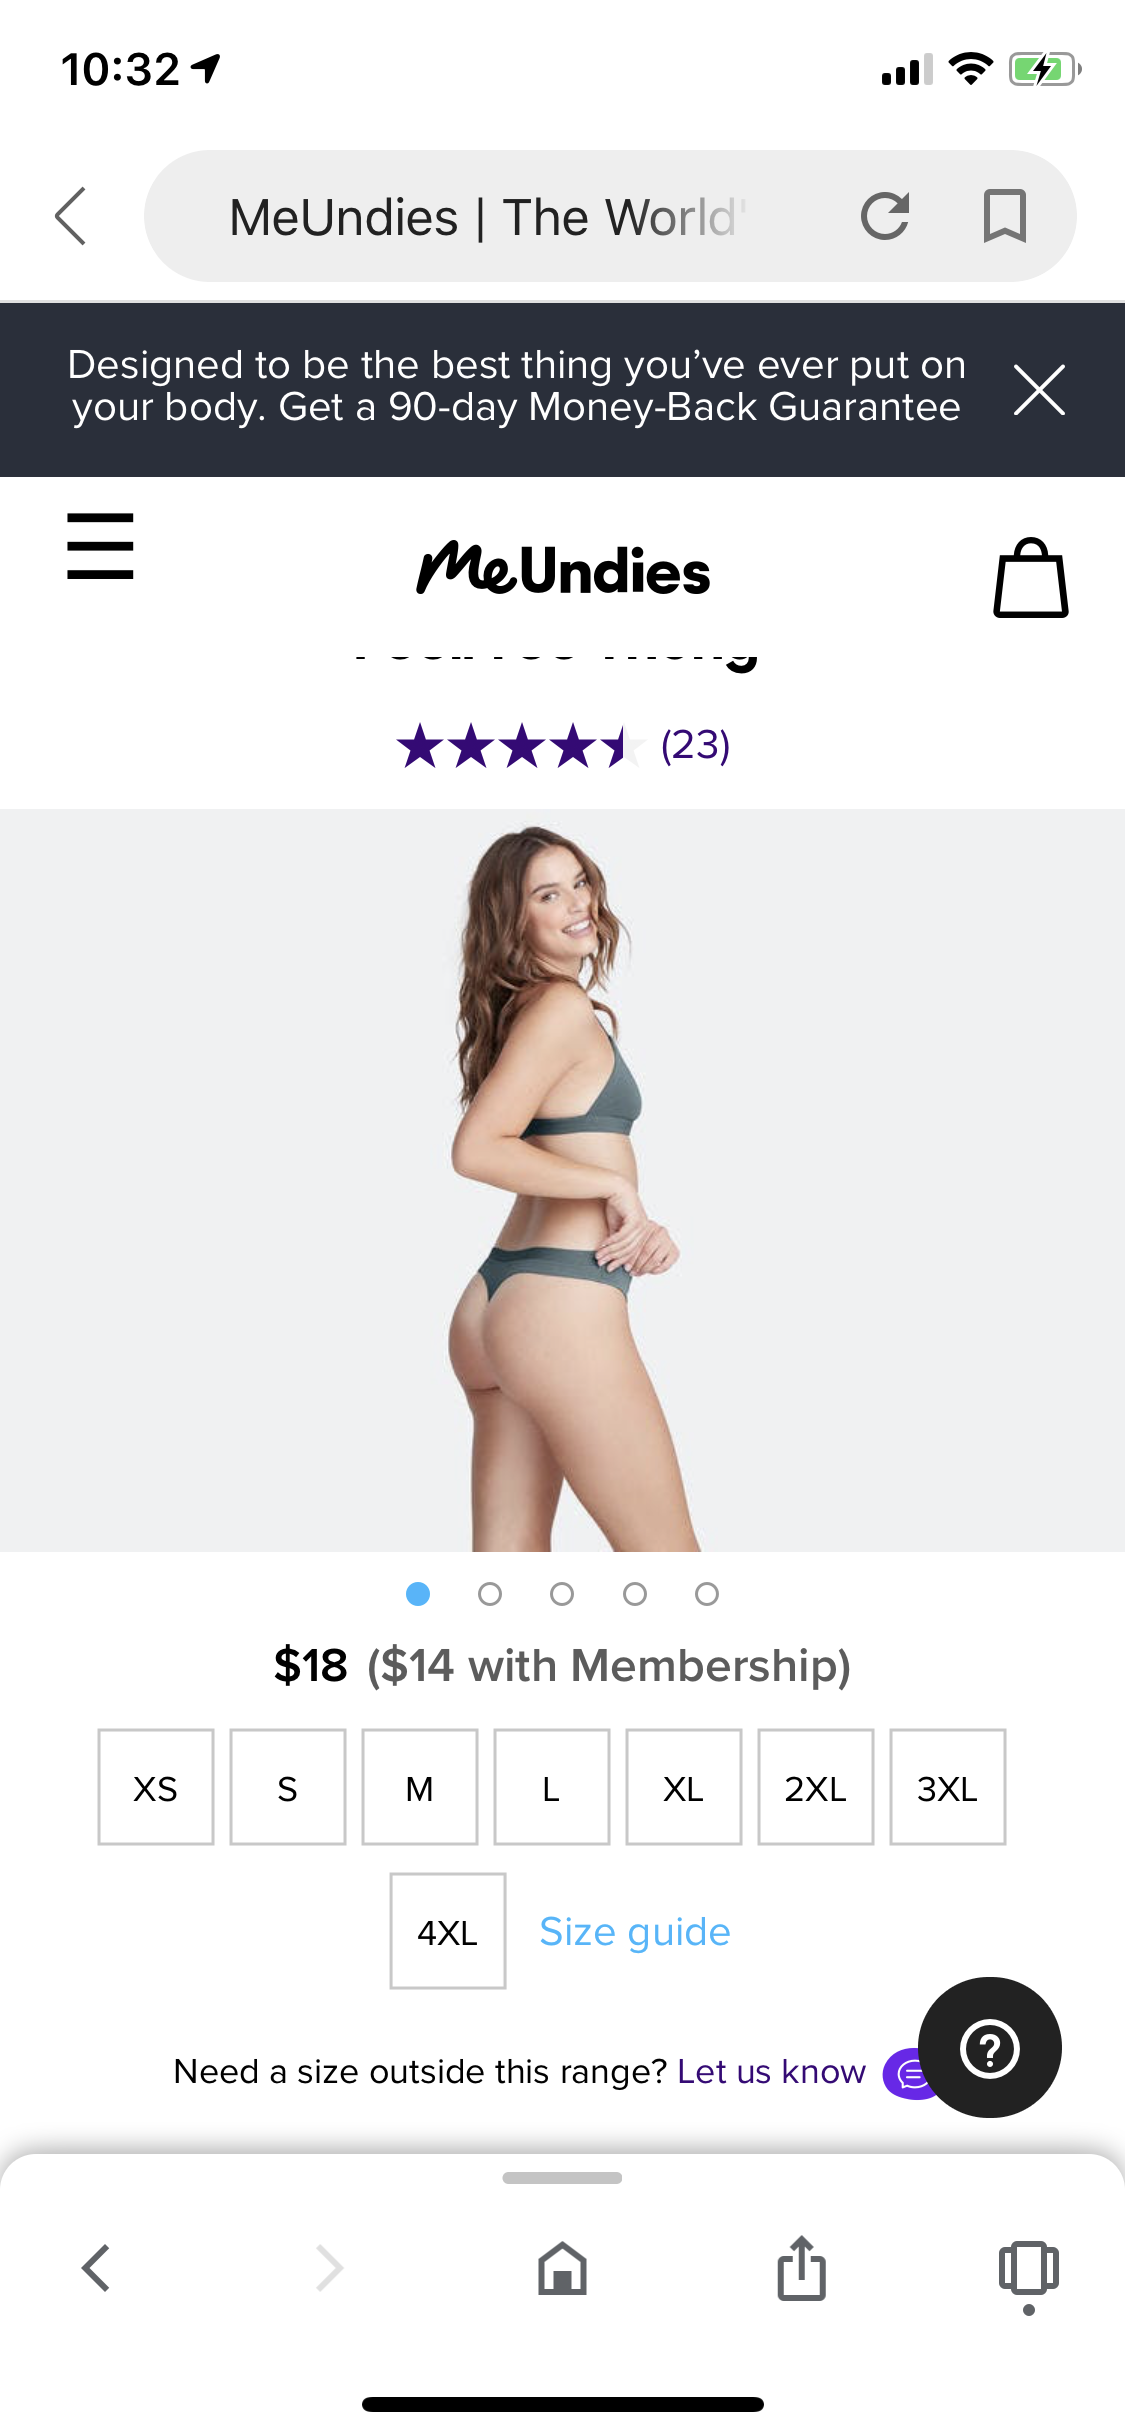Go to the browser home icon
The image size is (1125, 2436).
point(562,2268)
